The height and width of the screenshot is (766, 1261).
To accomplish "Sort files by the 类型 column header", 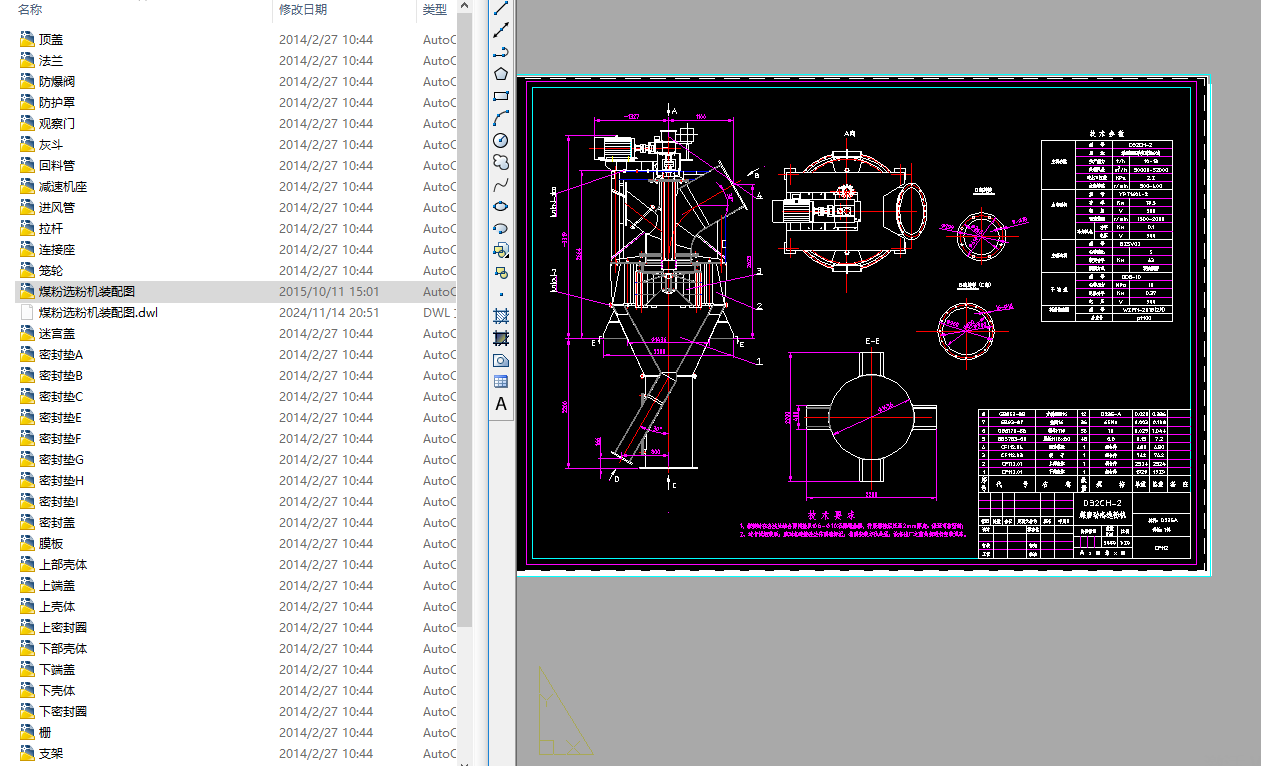I will pyautogui.click(x=436, y=9).
